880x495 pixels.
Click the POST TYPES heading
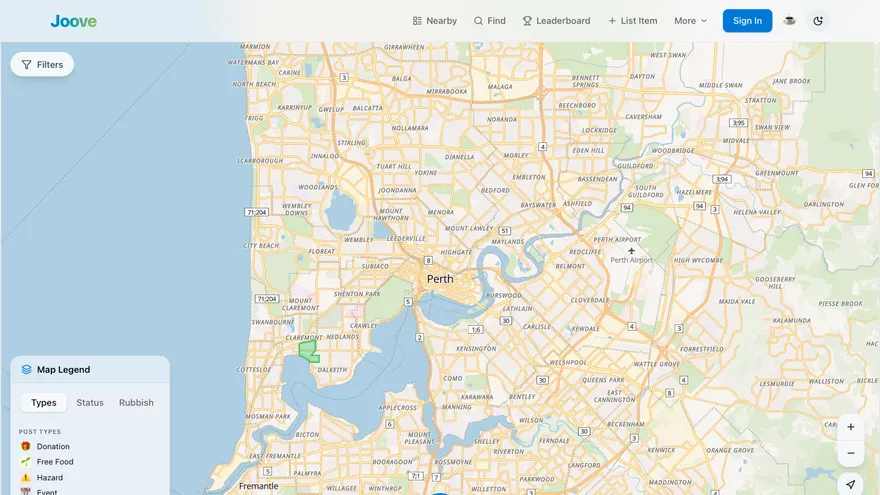[40, 432]
